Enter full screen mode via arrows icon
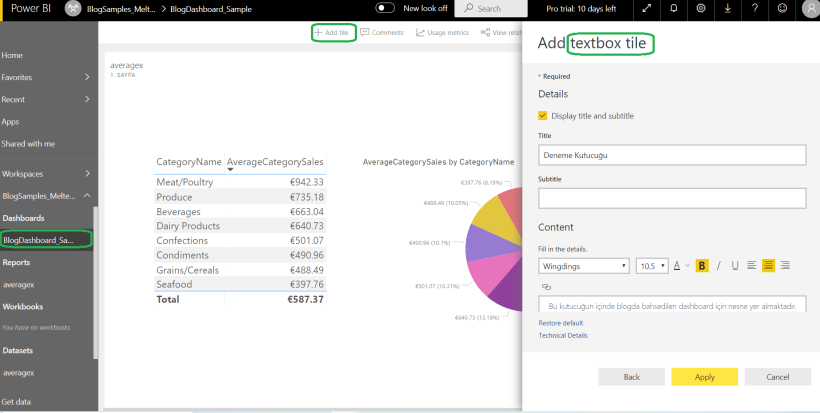Screen dimensions: 820x413 [646, 9]
